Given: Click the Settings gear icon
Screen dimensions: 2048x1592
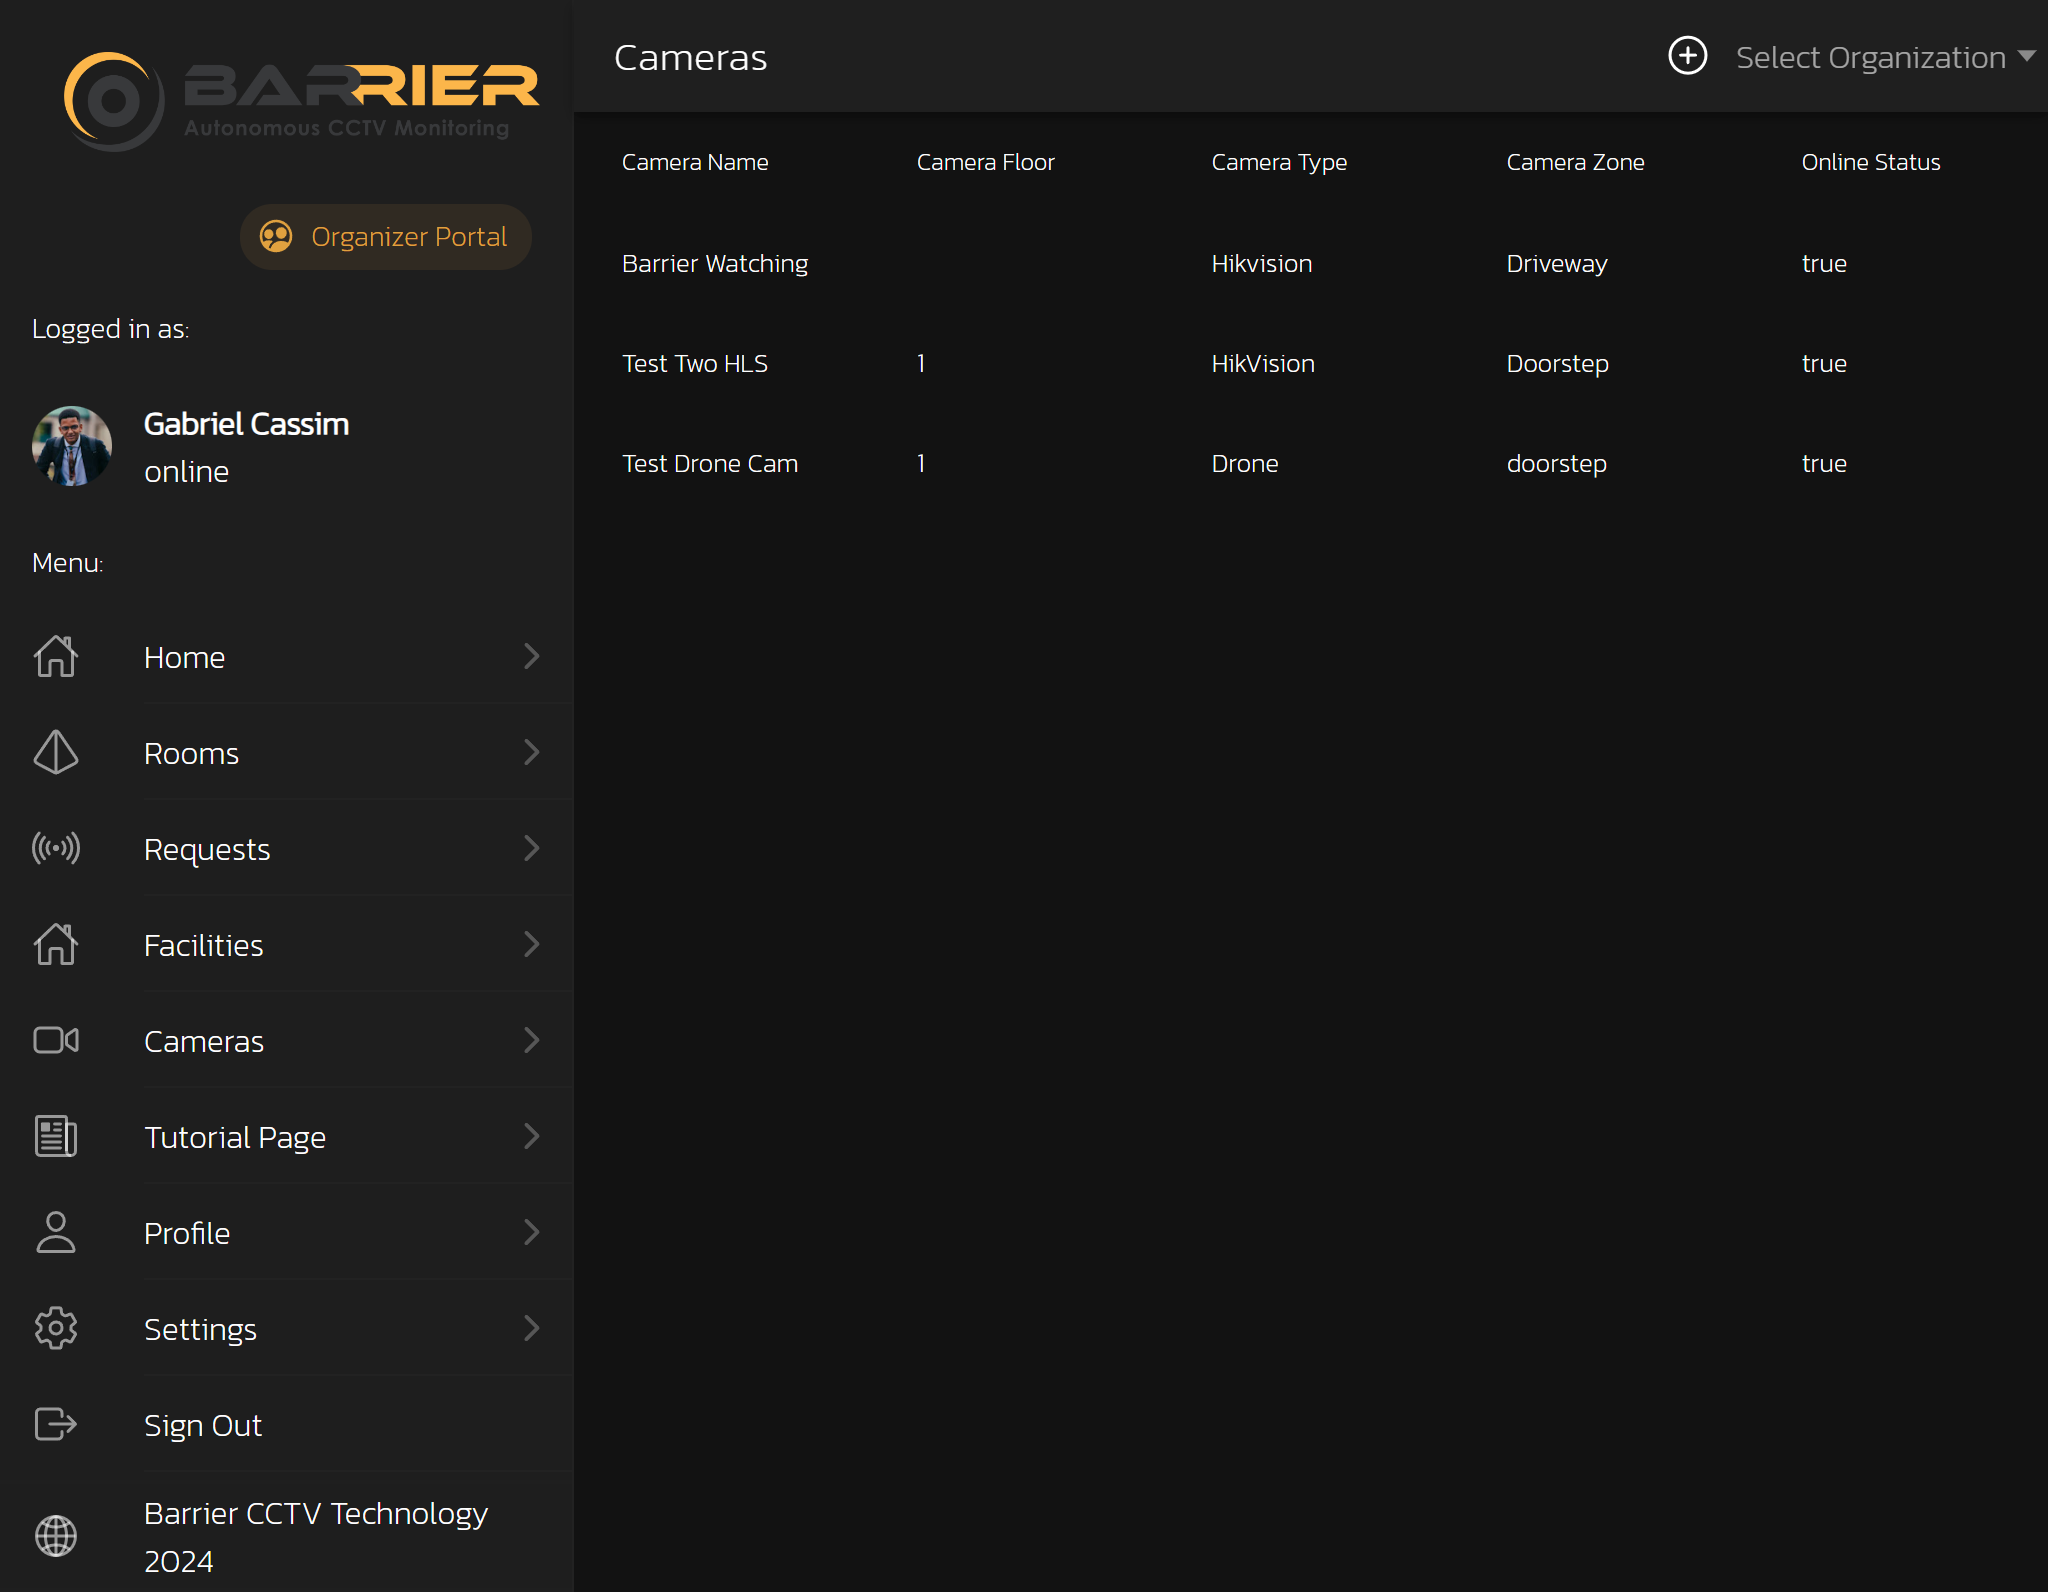Looking at the screenshot, I should tap(56, 1328).
